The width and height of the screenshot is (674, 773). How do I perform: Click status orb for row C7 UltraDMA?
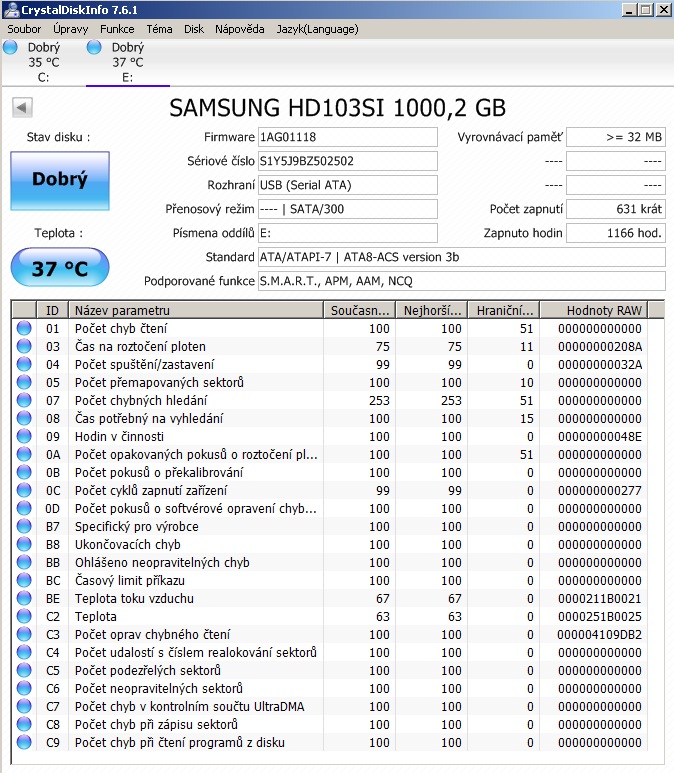24,706
